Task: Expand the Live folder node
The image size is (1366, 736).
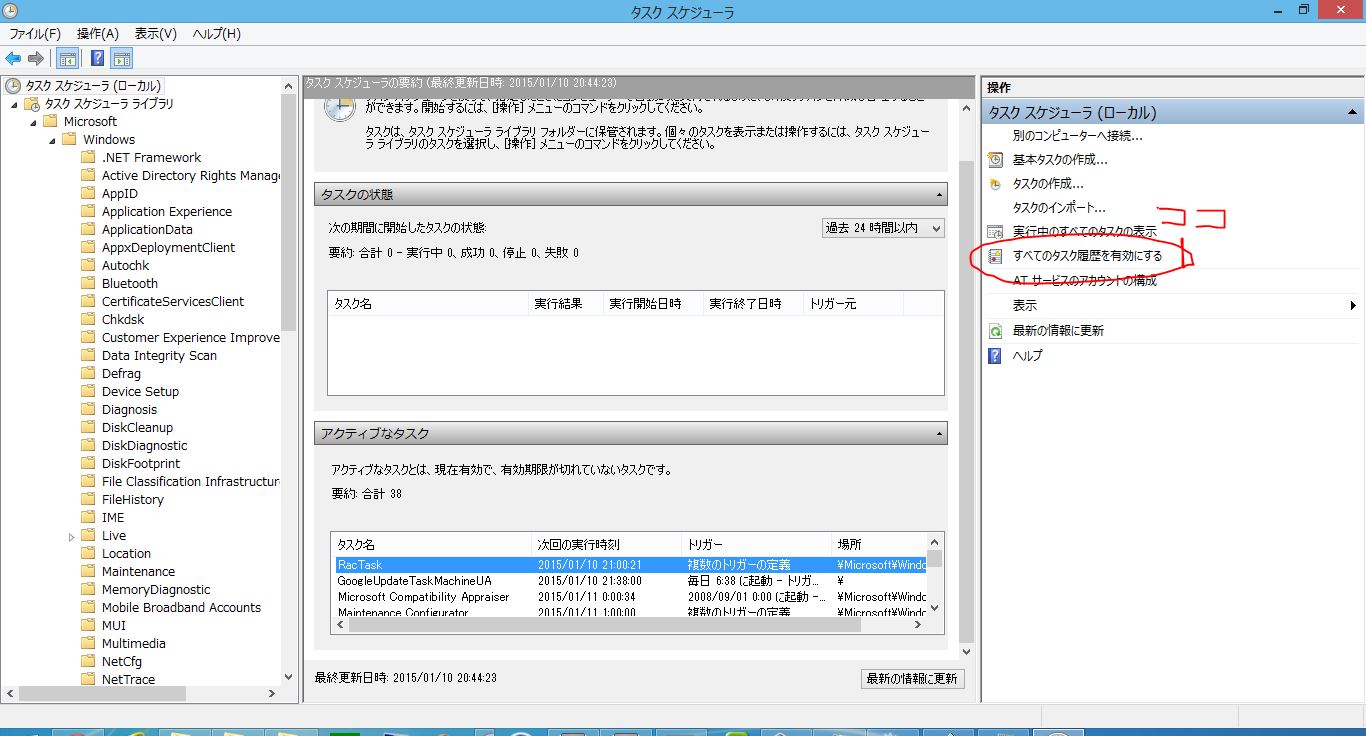Action: pos(72,536)
